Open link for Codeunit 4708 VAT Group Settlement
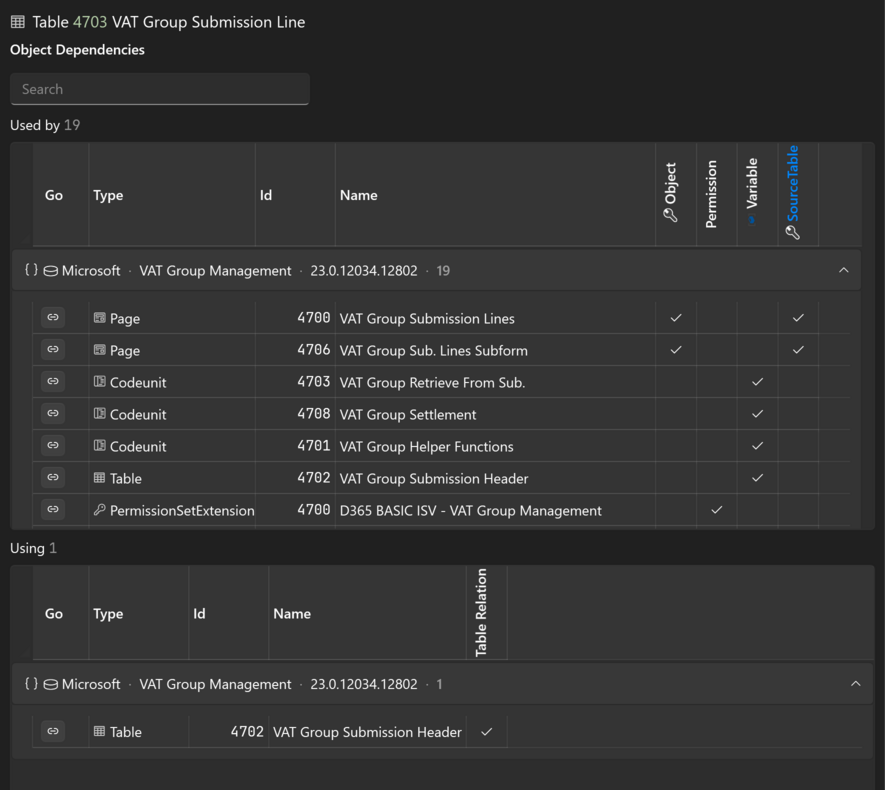This screenshot has height=790, width=885. 52,414
